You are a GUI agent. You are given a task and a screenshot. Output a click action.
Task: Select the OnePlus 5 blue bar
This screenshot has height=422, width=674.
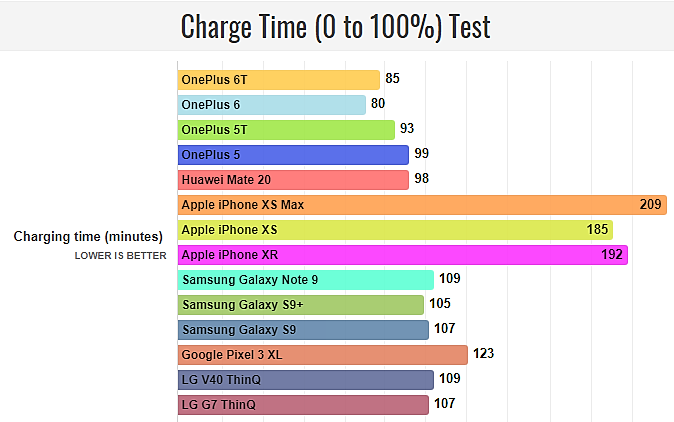point(293,155)
